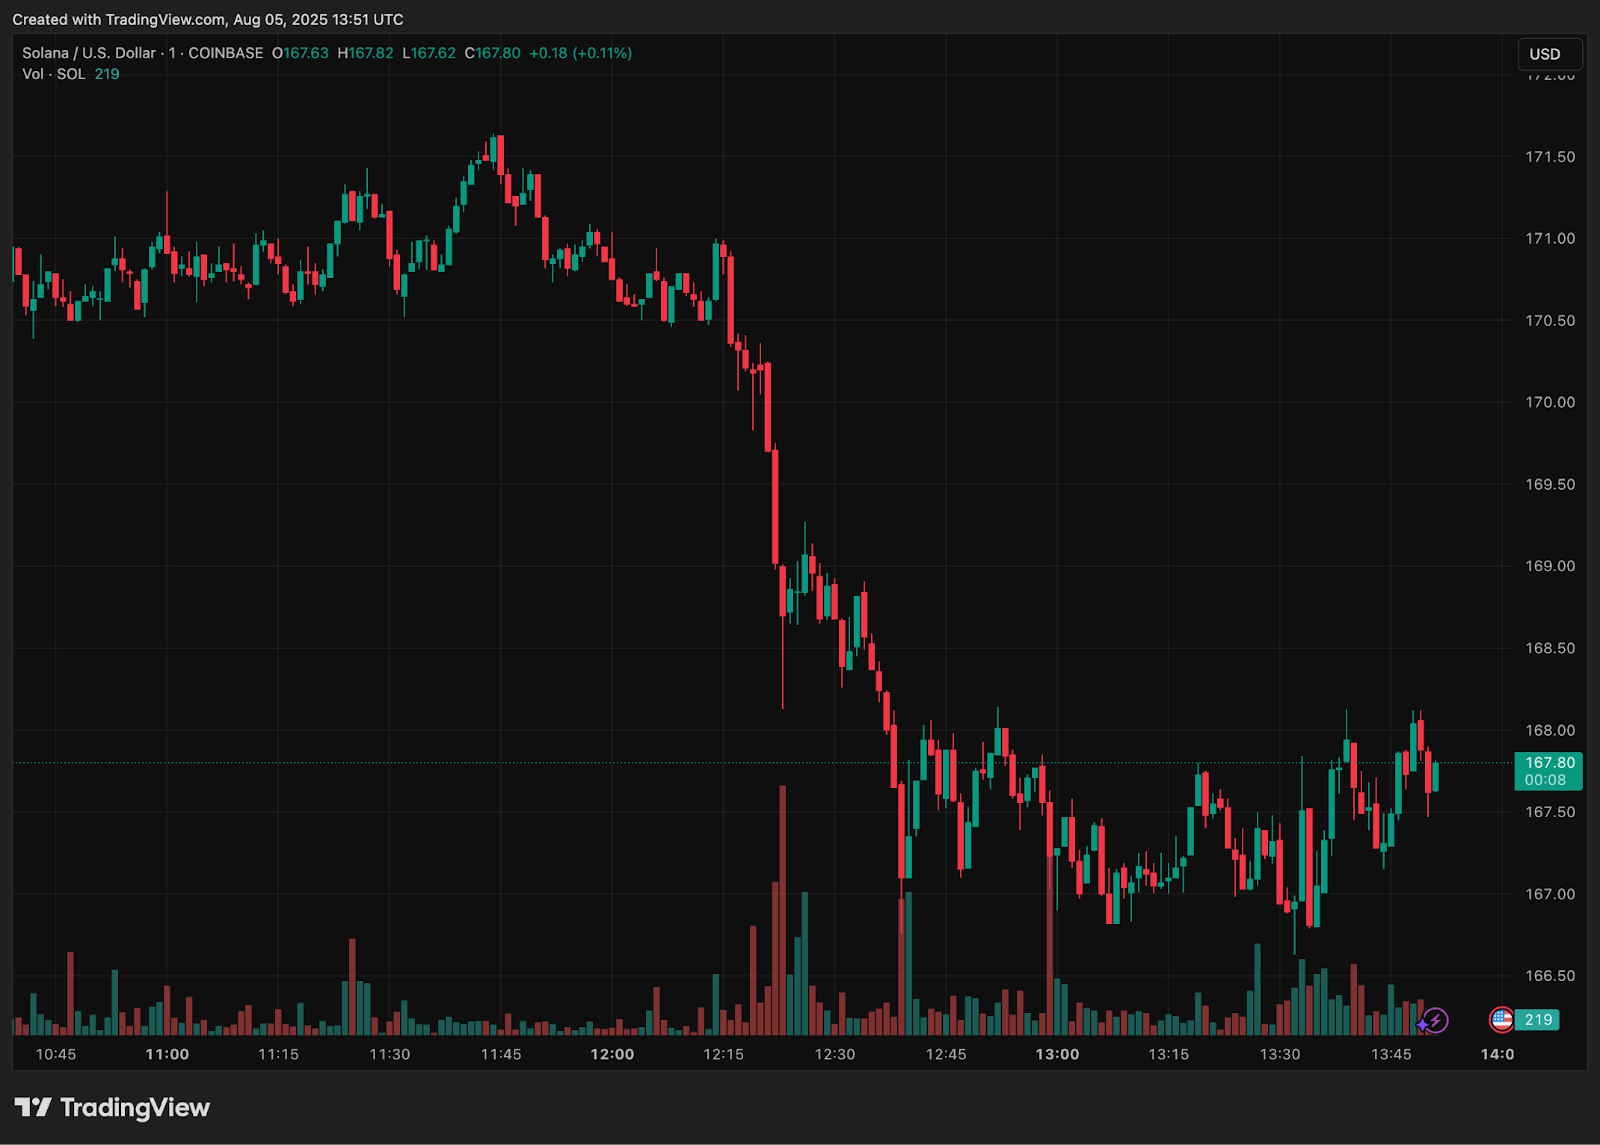Select the bold "13:00" time axis label
Viewport: 1600px width, 1145px height.
pyautogui.click(x=1059, y=1054)
